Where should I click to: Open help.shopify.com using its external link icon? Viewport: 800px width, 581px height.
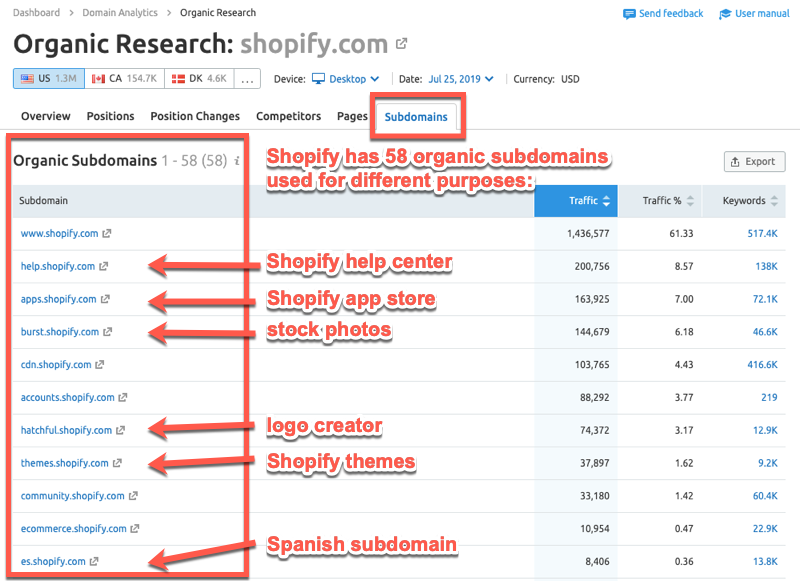coord(103,266)
